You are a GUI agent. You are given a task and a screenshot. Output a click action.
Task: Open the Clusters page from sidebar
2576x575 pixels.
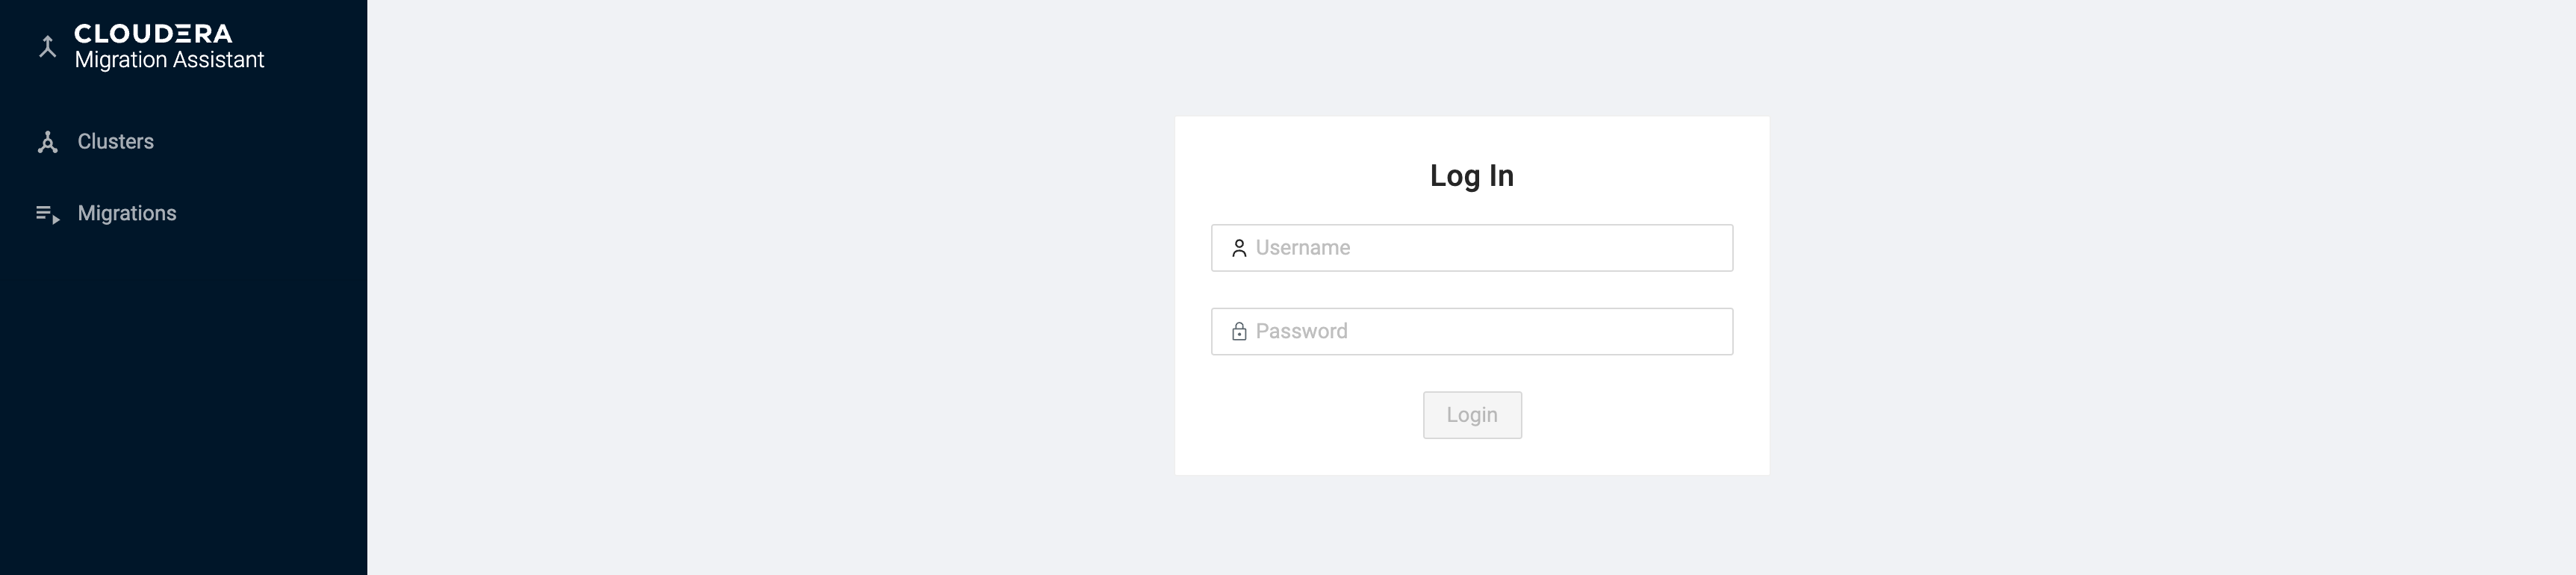[x=116, y=142]
